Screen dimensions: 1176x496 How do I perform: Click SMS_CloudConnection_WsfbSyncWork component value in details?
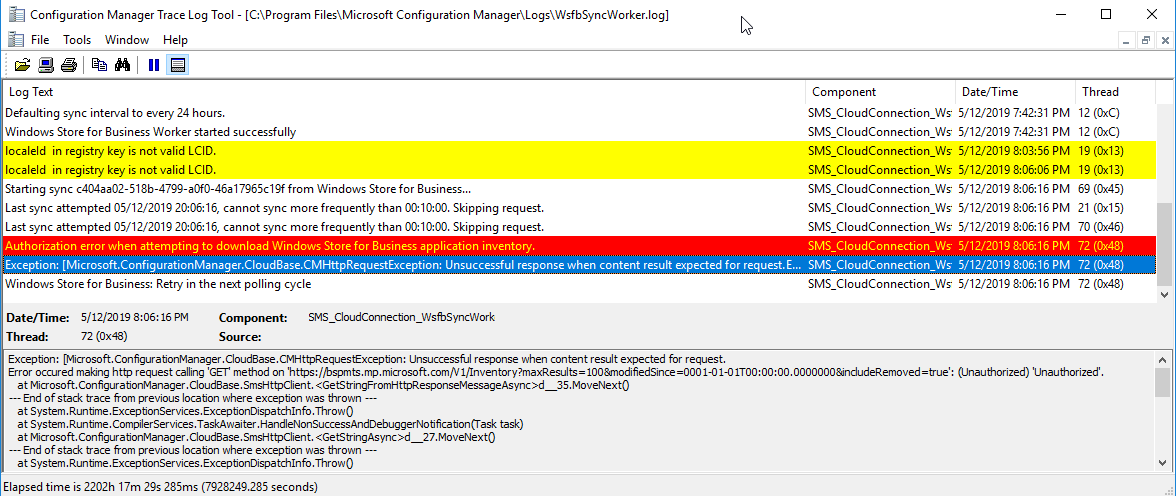pyautogui.click(x=401, y=317)
